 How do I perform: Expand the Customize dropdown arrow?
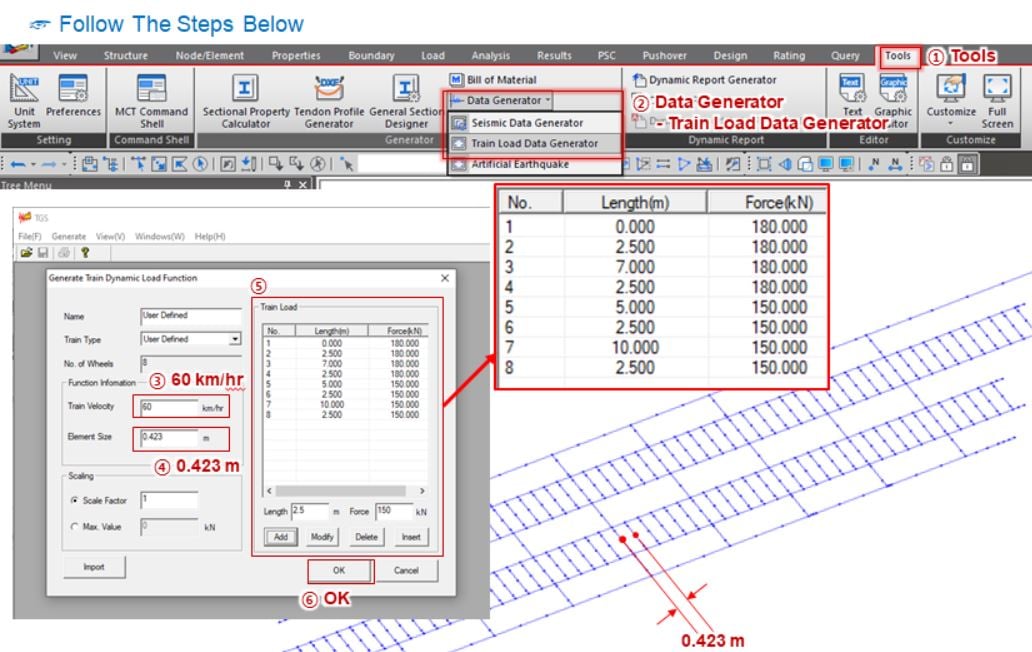[x=951, y=124]
